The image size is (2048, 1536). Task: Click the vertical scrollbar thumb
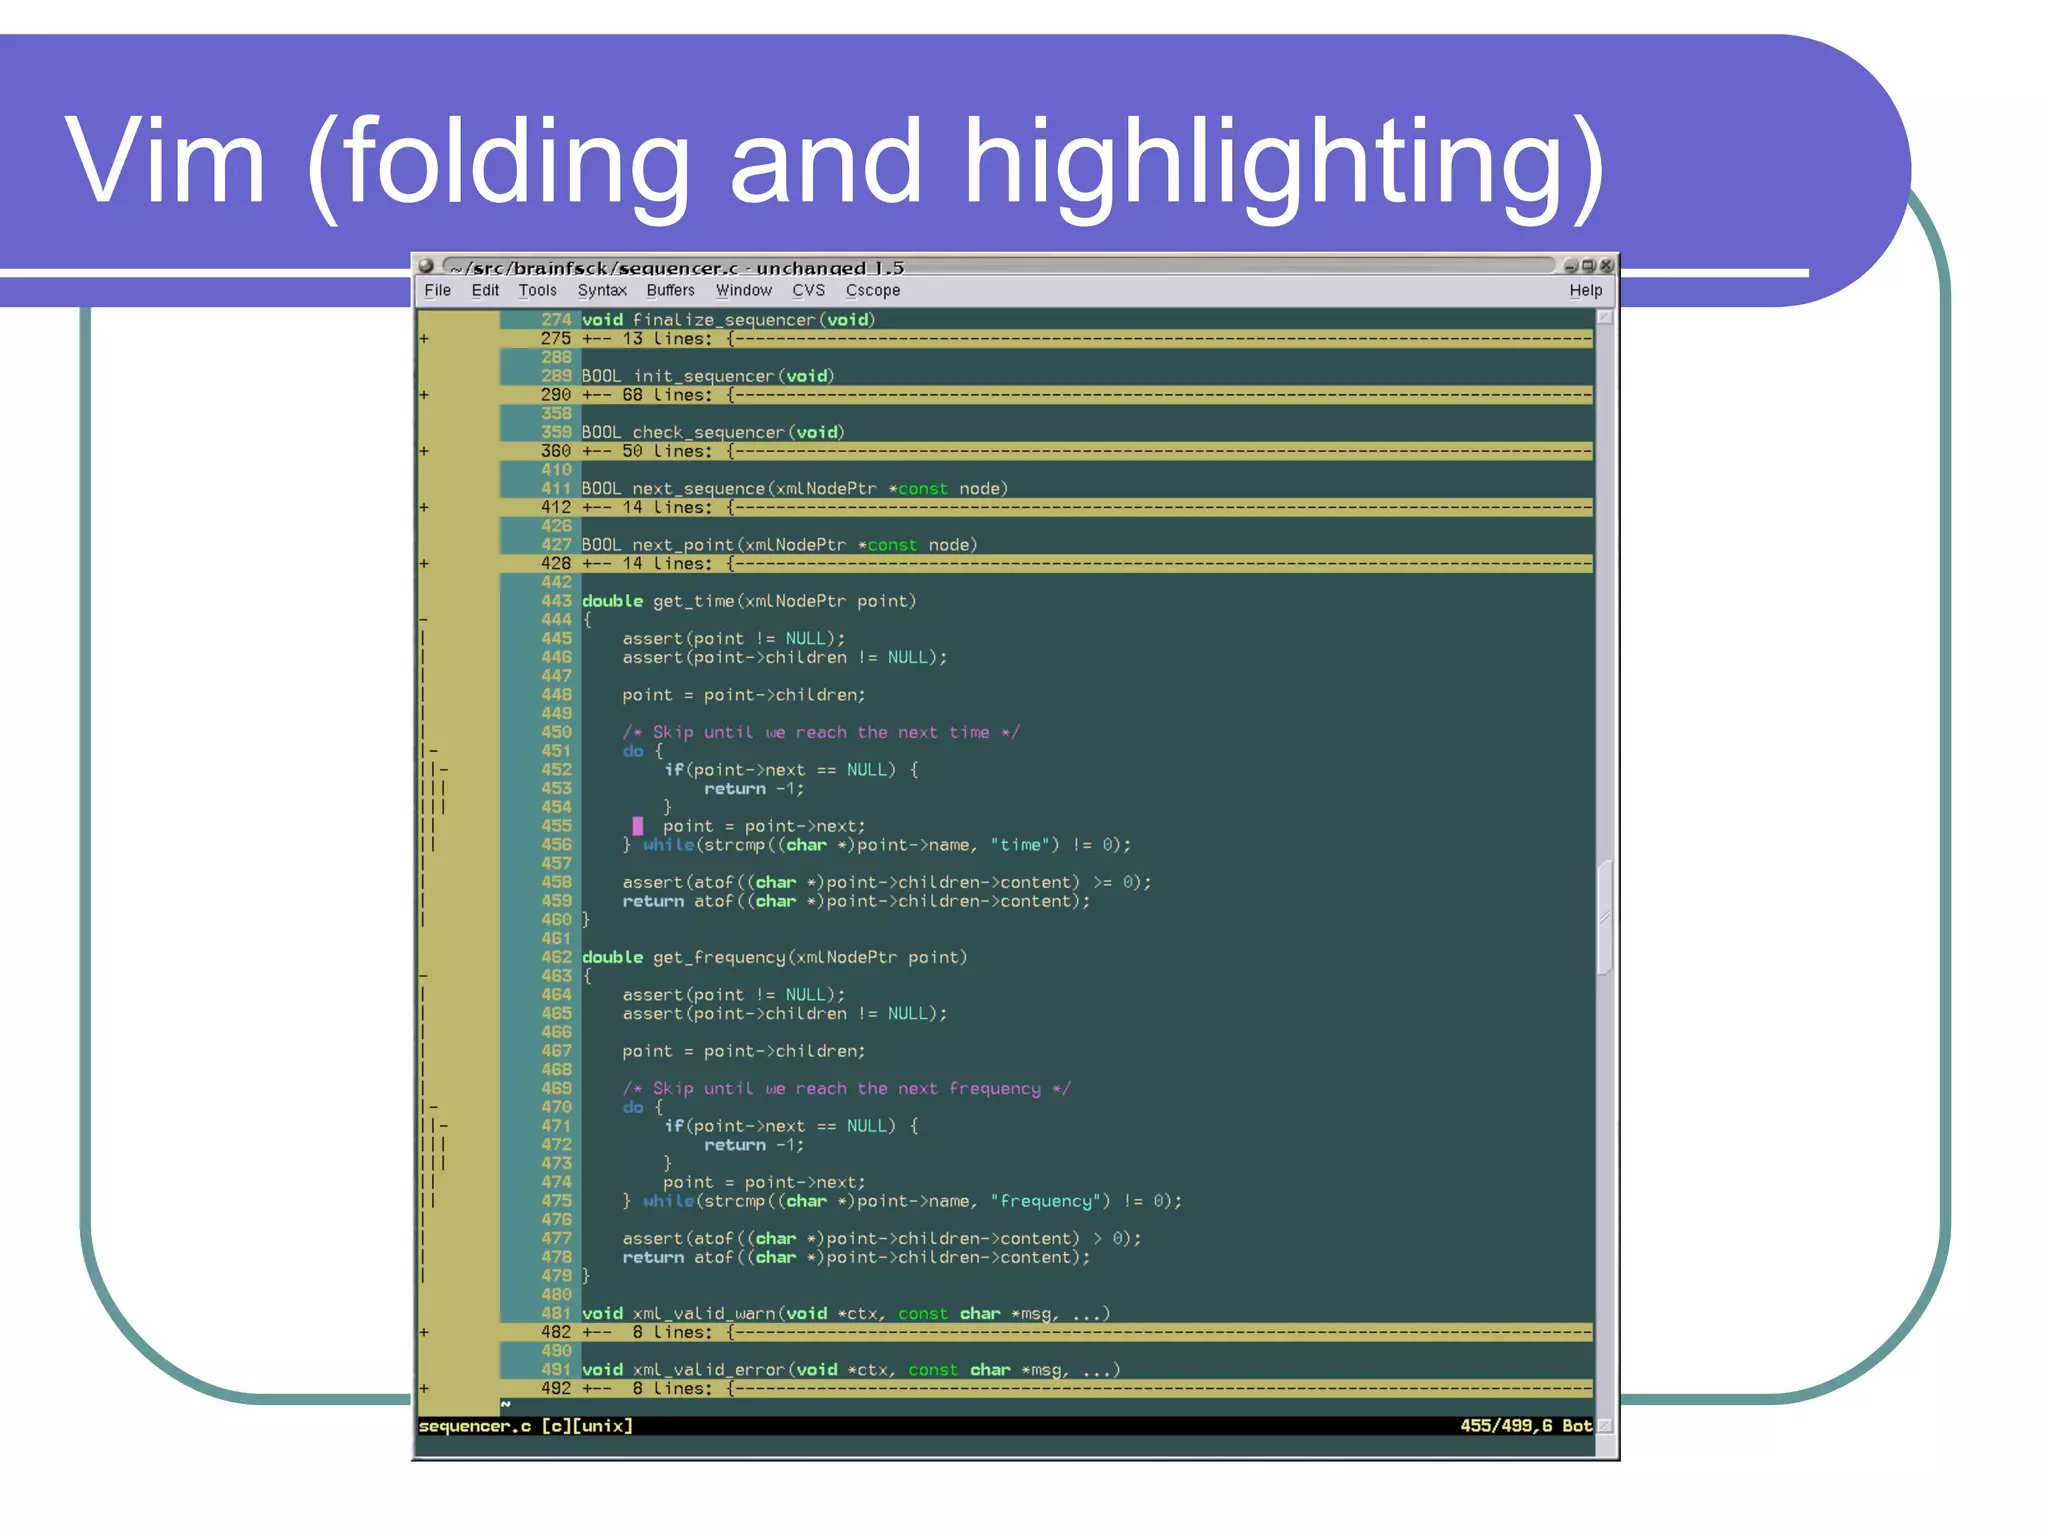pos(1605,916)
